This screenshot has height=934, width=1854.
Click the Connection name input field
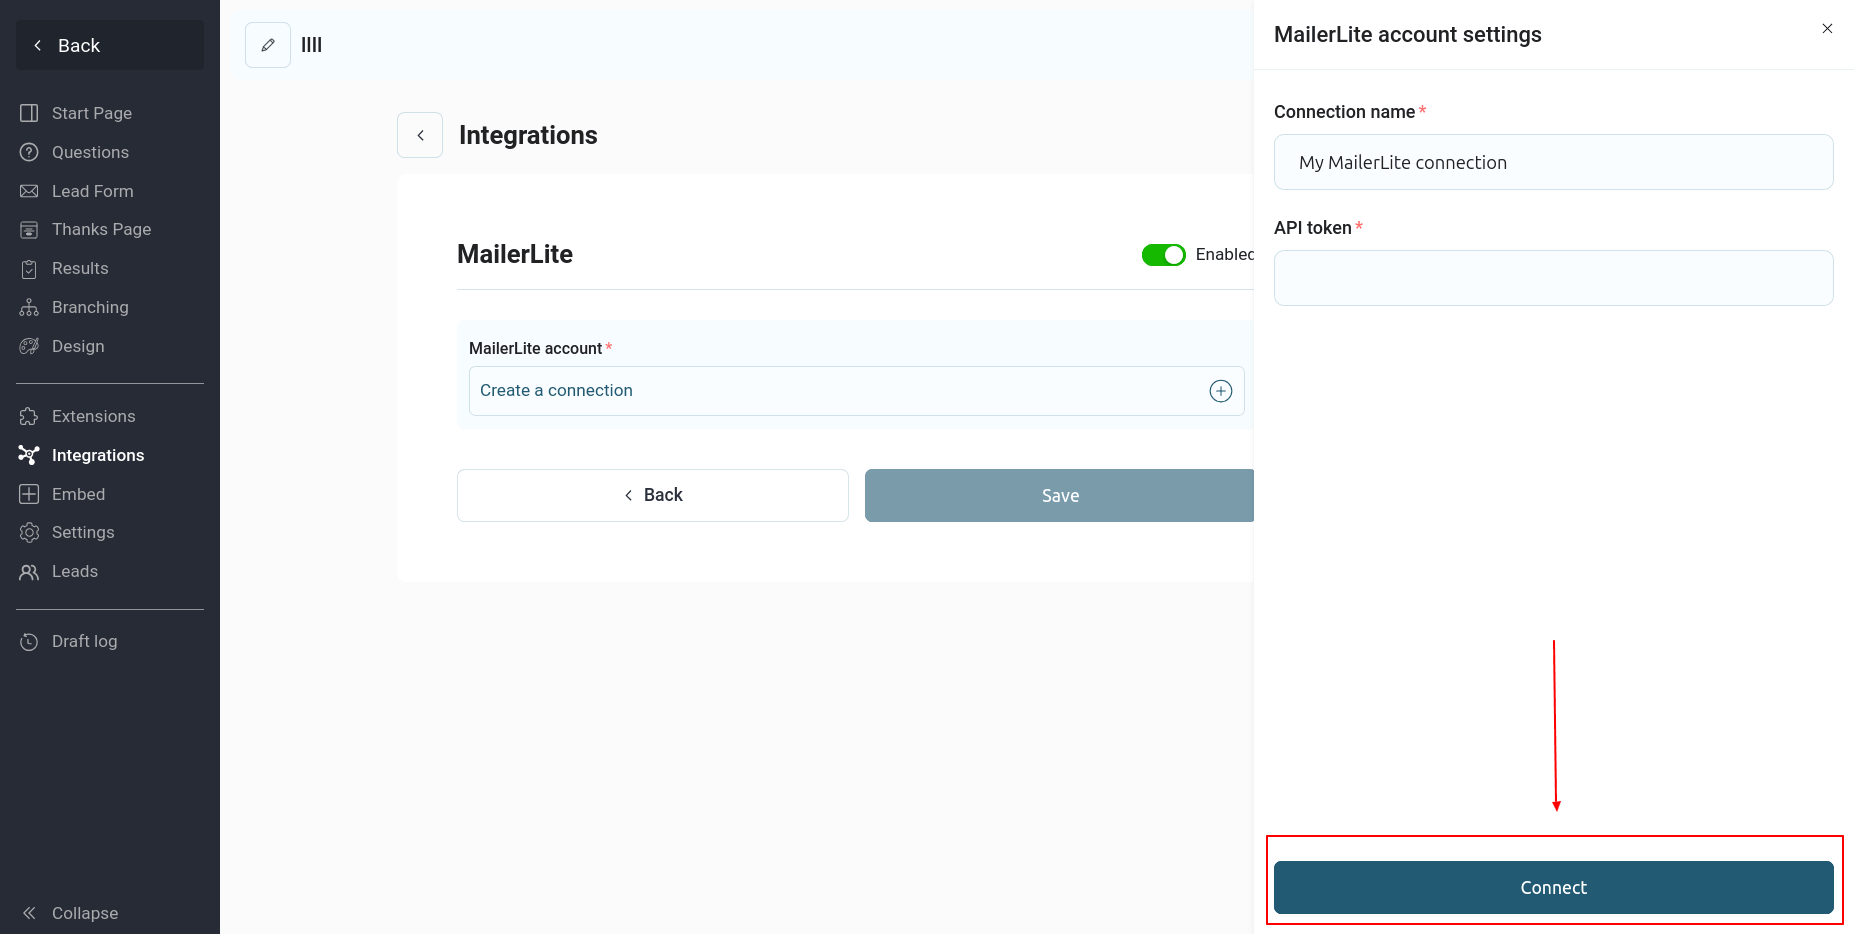(x=1553, y=162)
